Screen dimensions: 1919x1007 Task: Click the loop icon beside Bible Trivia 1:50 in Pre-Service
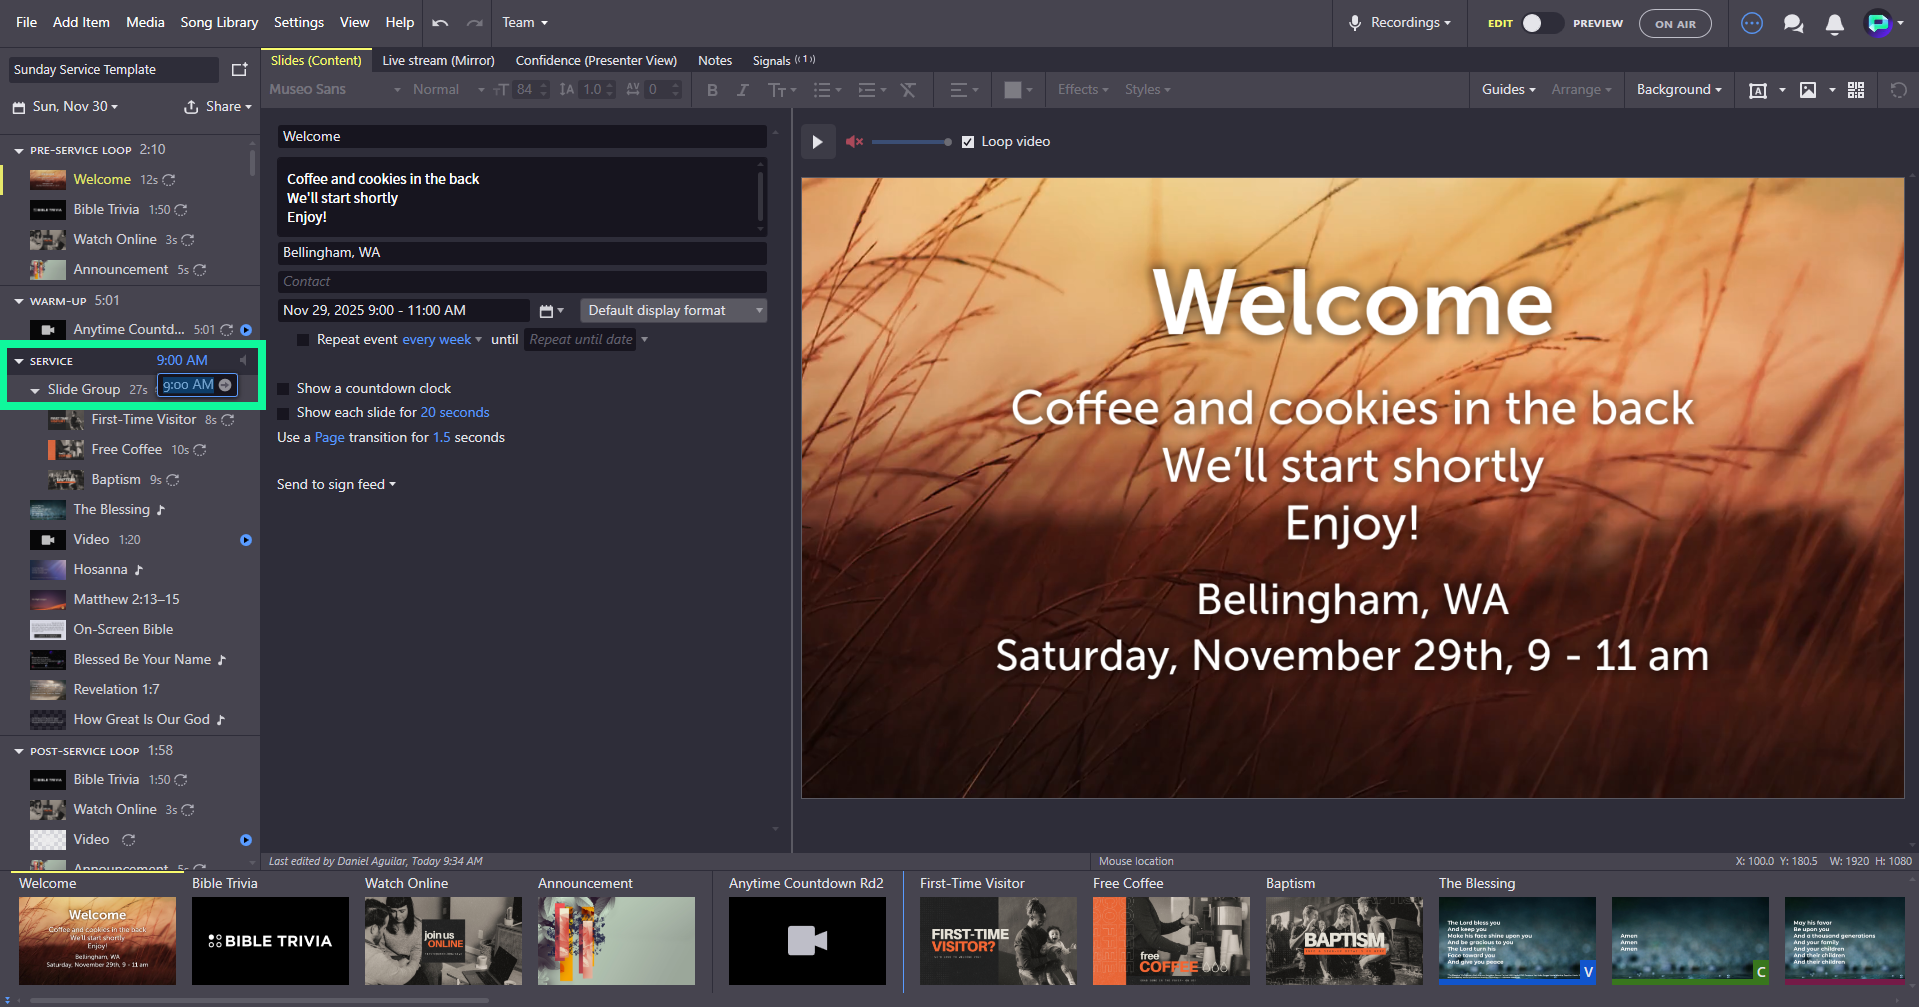181,210
